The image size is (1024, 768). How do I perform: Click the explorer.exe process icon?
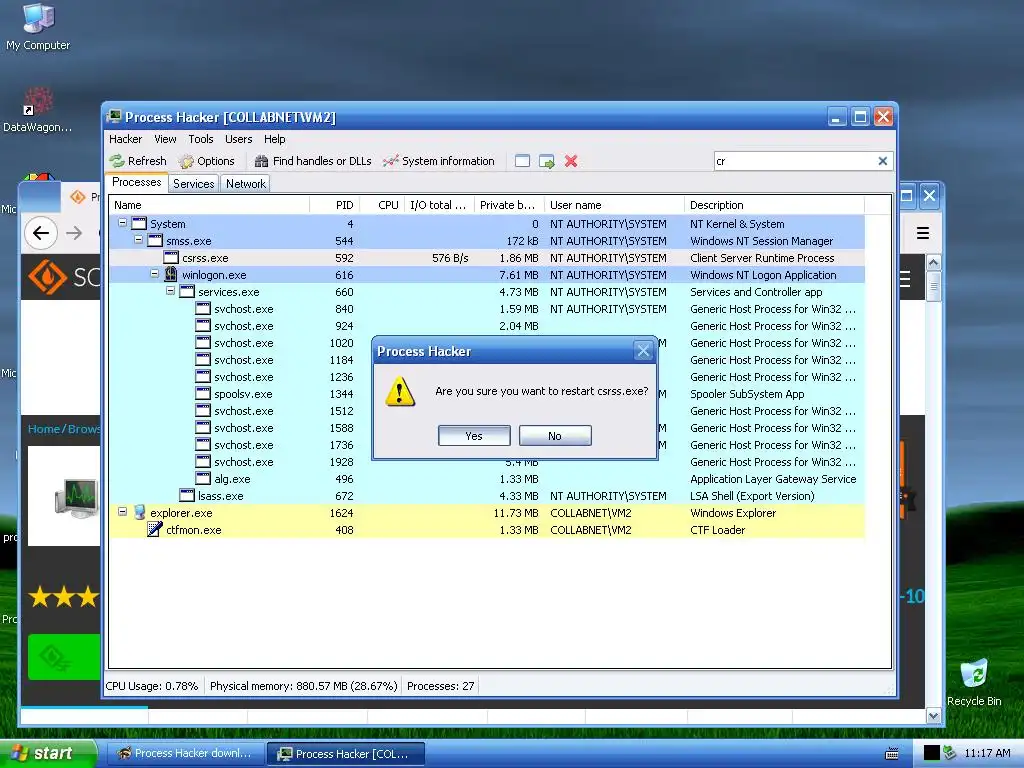click(139, 513)
